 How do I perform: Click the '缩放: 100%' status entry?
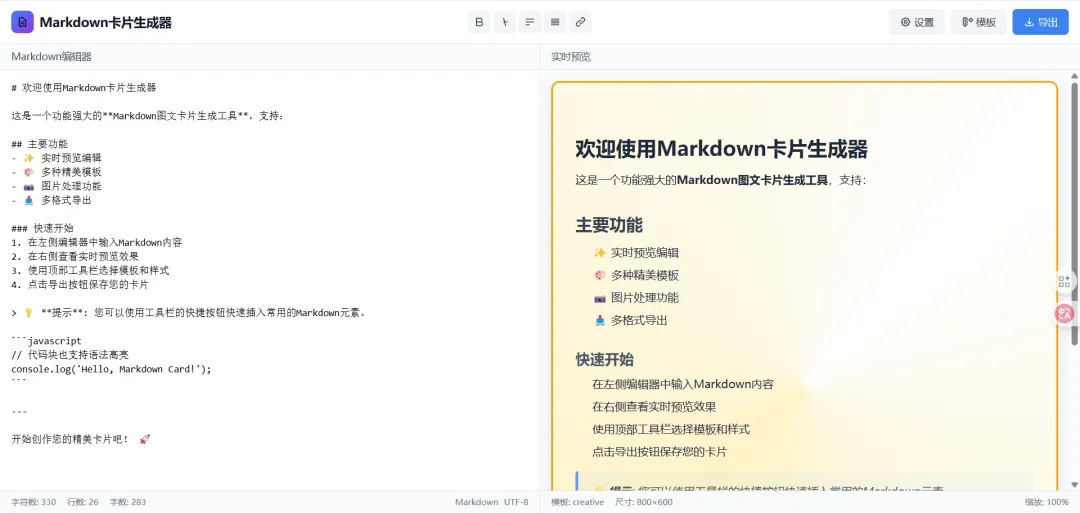click(x=1047, y=502)
